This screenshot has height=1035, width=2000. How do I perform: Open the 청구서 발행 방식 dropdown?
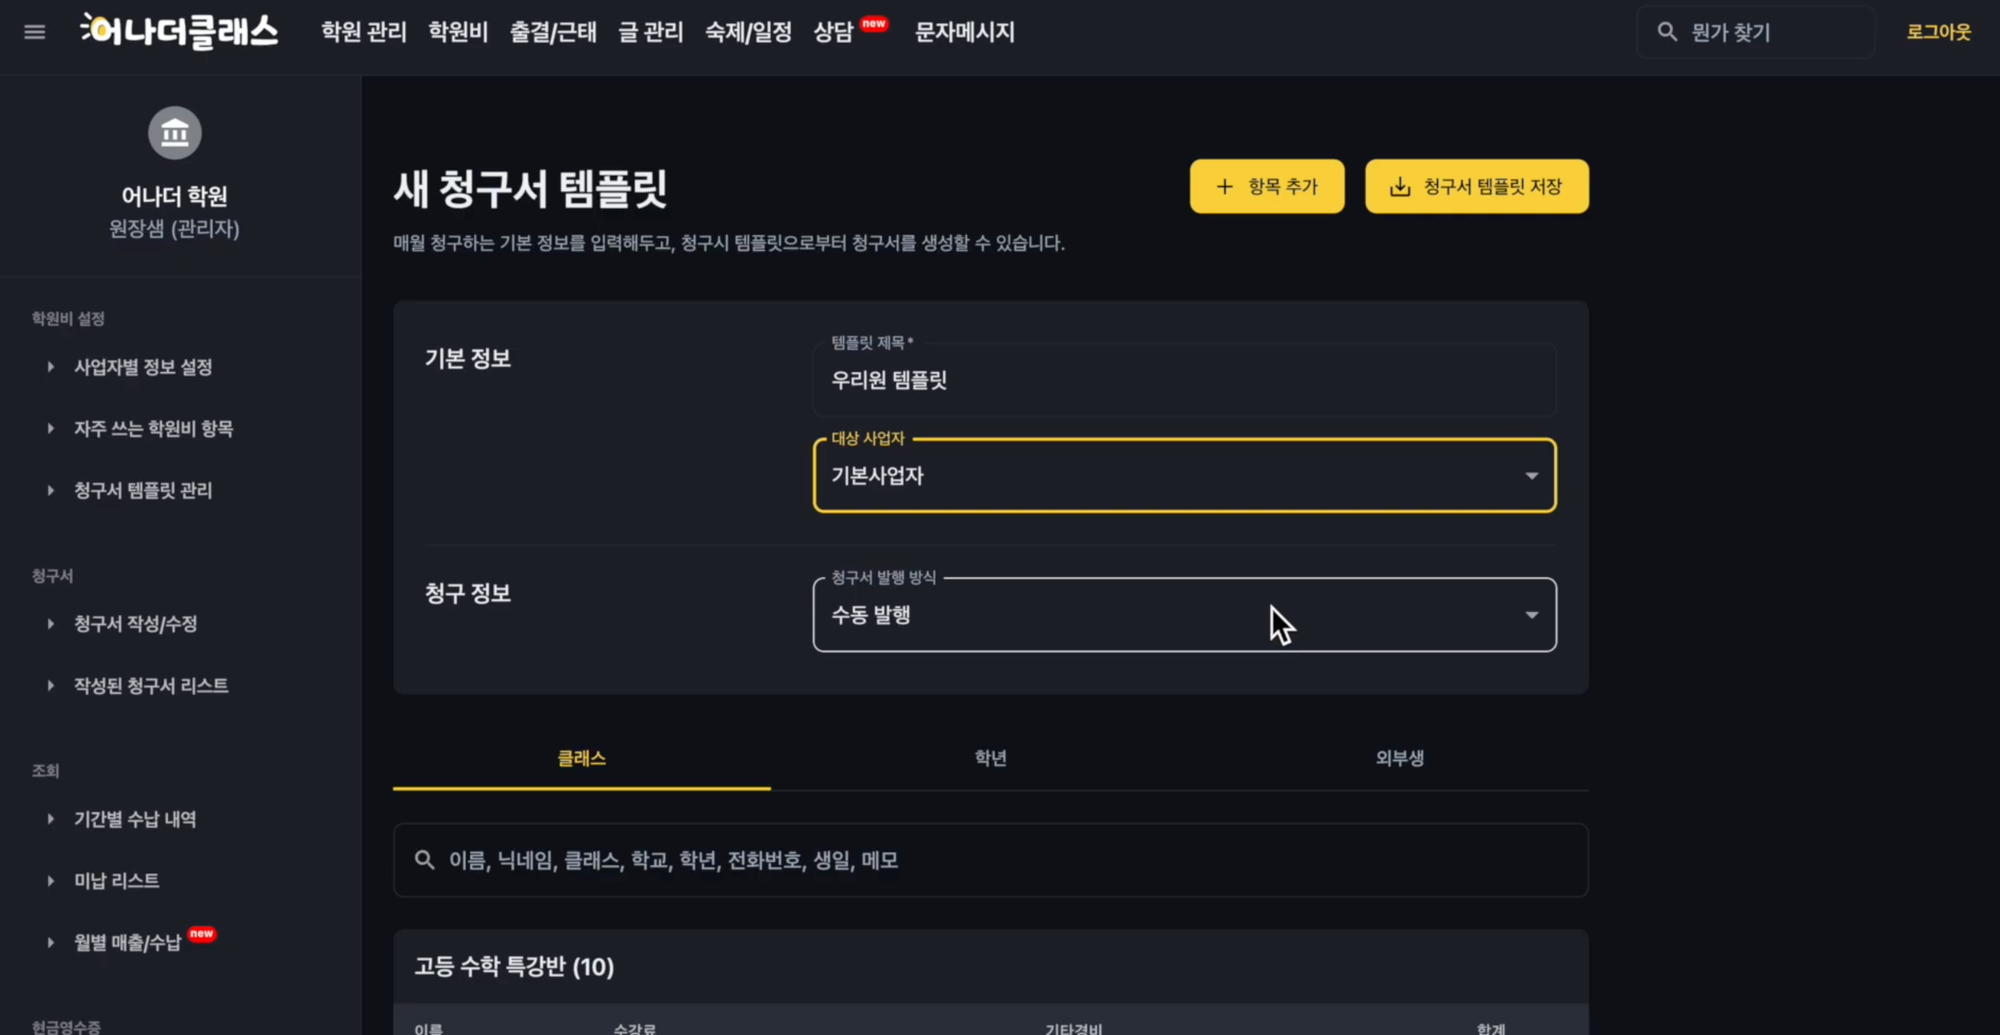pyautogui.click(x=1185, y=615)
